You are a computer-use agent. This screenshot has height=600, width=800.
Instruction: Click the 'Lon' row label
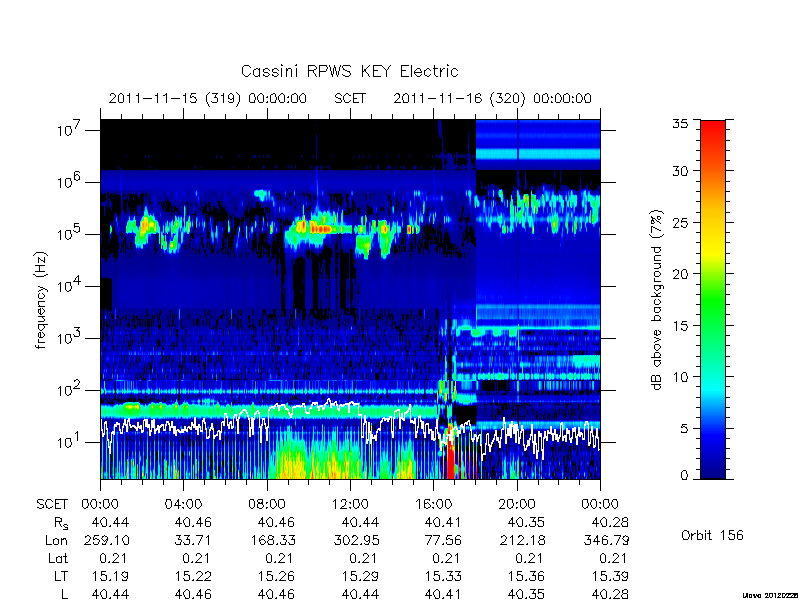click(57, 540)
